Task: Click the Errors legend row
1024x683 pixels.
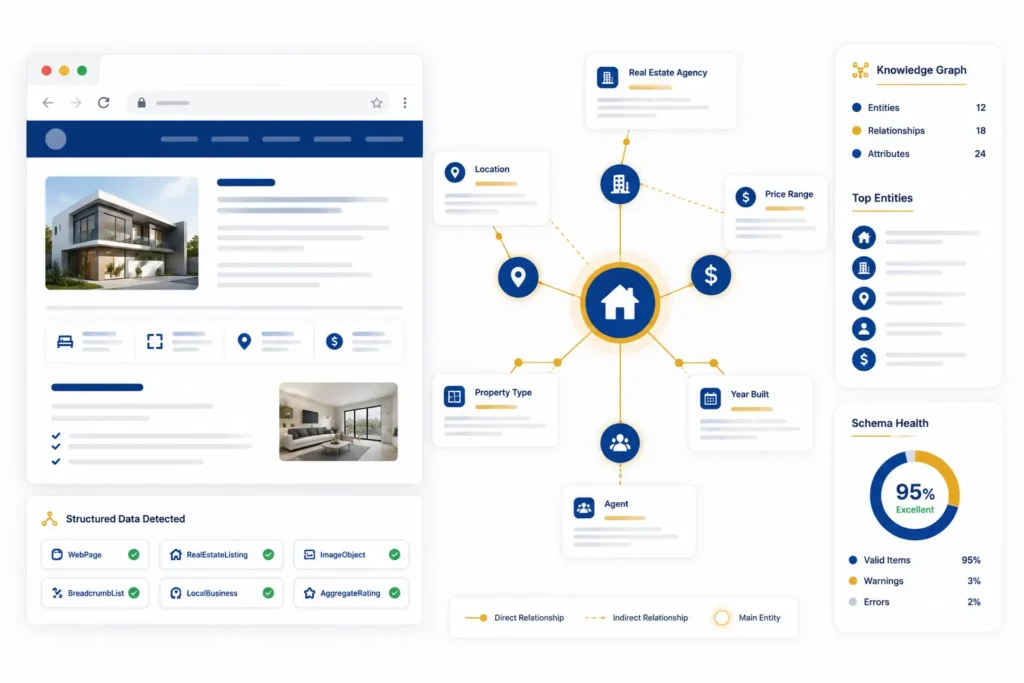Action: point(915,602)
